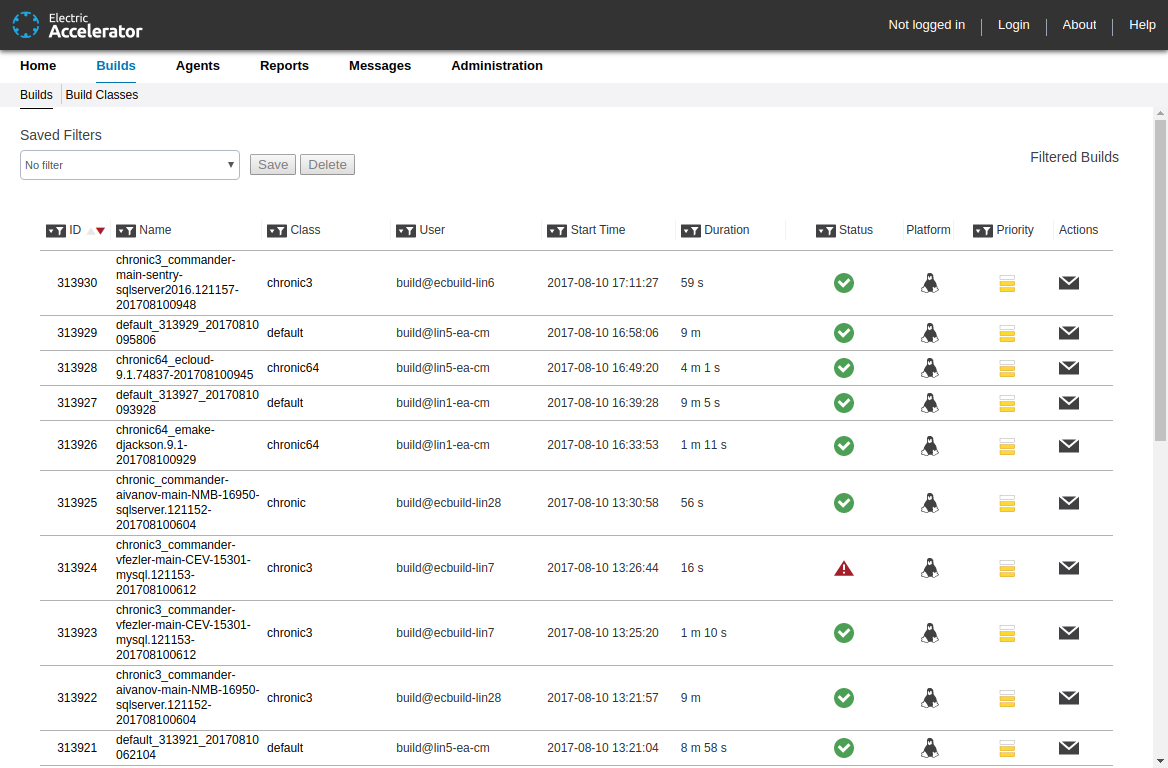
Task: Open the filter icon for Status column
Action: (826, 231)
